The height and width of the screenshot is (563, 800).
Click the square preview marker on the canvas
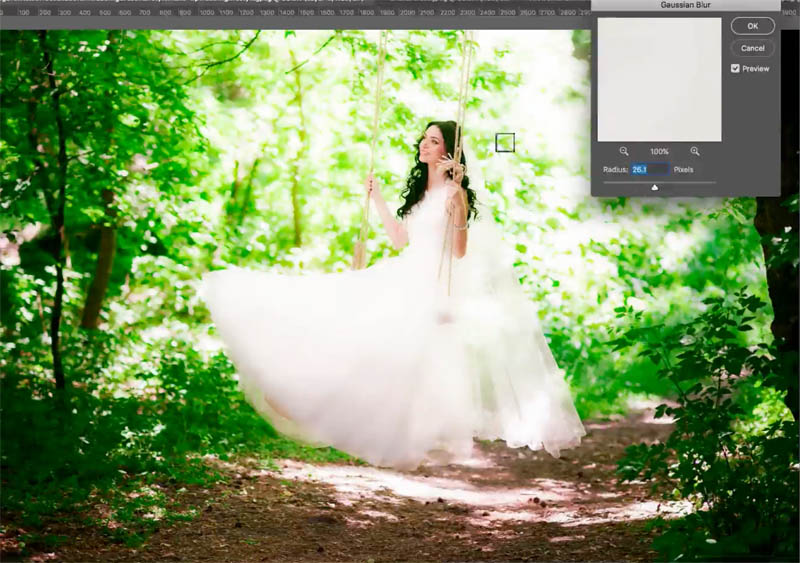(x=505, y=143)
